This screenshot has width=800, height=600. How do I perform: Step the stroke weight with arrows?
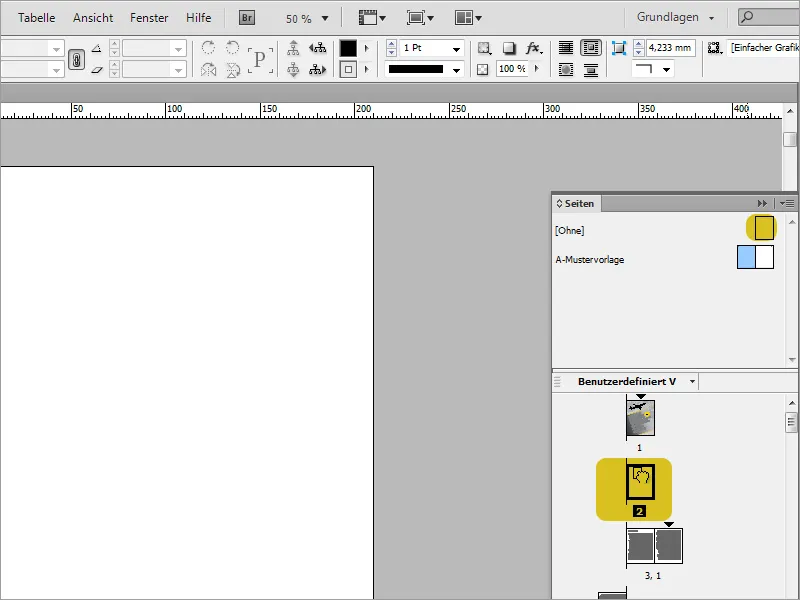(x=391, y=48)
